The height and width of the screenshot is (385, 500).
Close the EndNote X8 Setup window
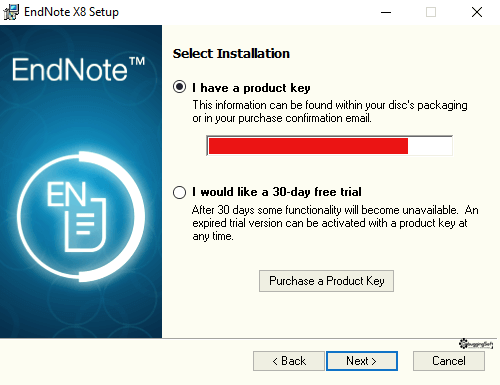(x=477, y=12)
